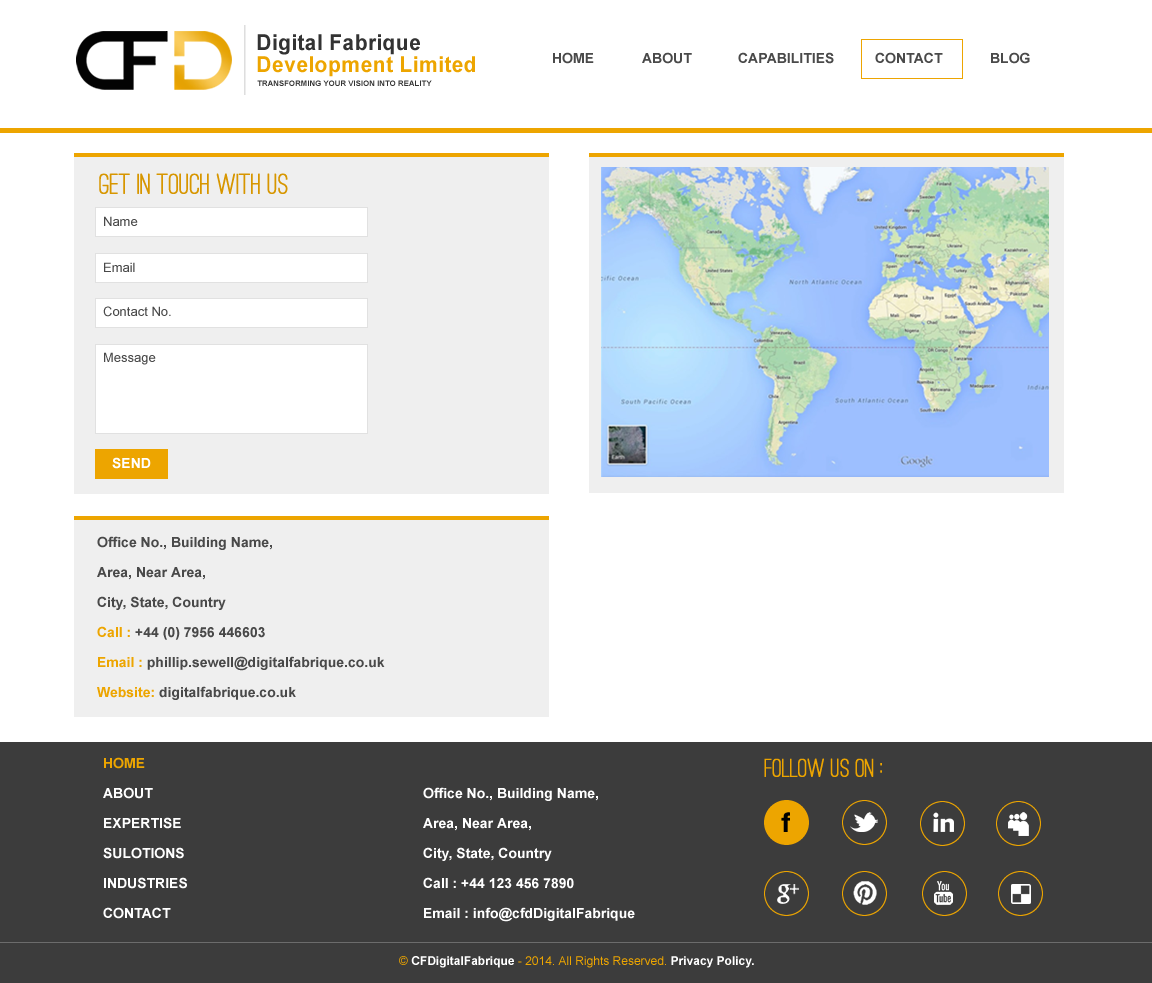Viewport: 1152px width, 983px height.
Task: Open the Privacy Policy link
Action: pos(712,961)
